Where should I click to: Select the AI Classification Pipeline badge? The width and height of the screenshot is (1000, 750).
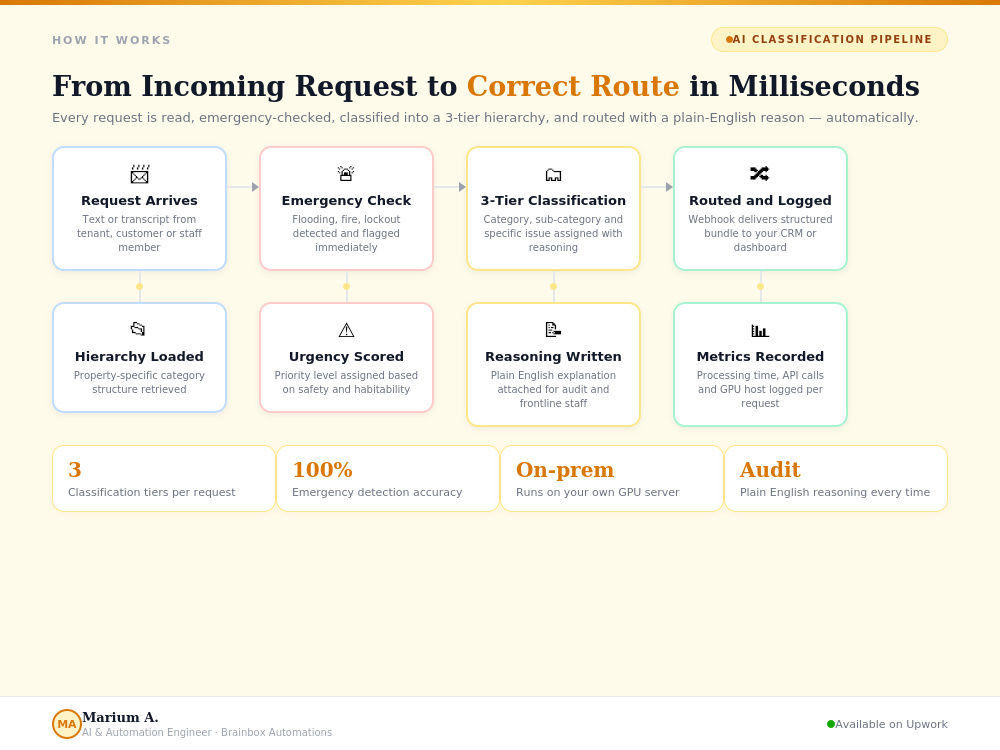click(x=829, y=40)
